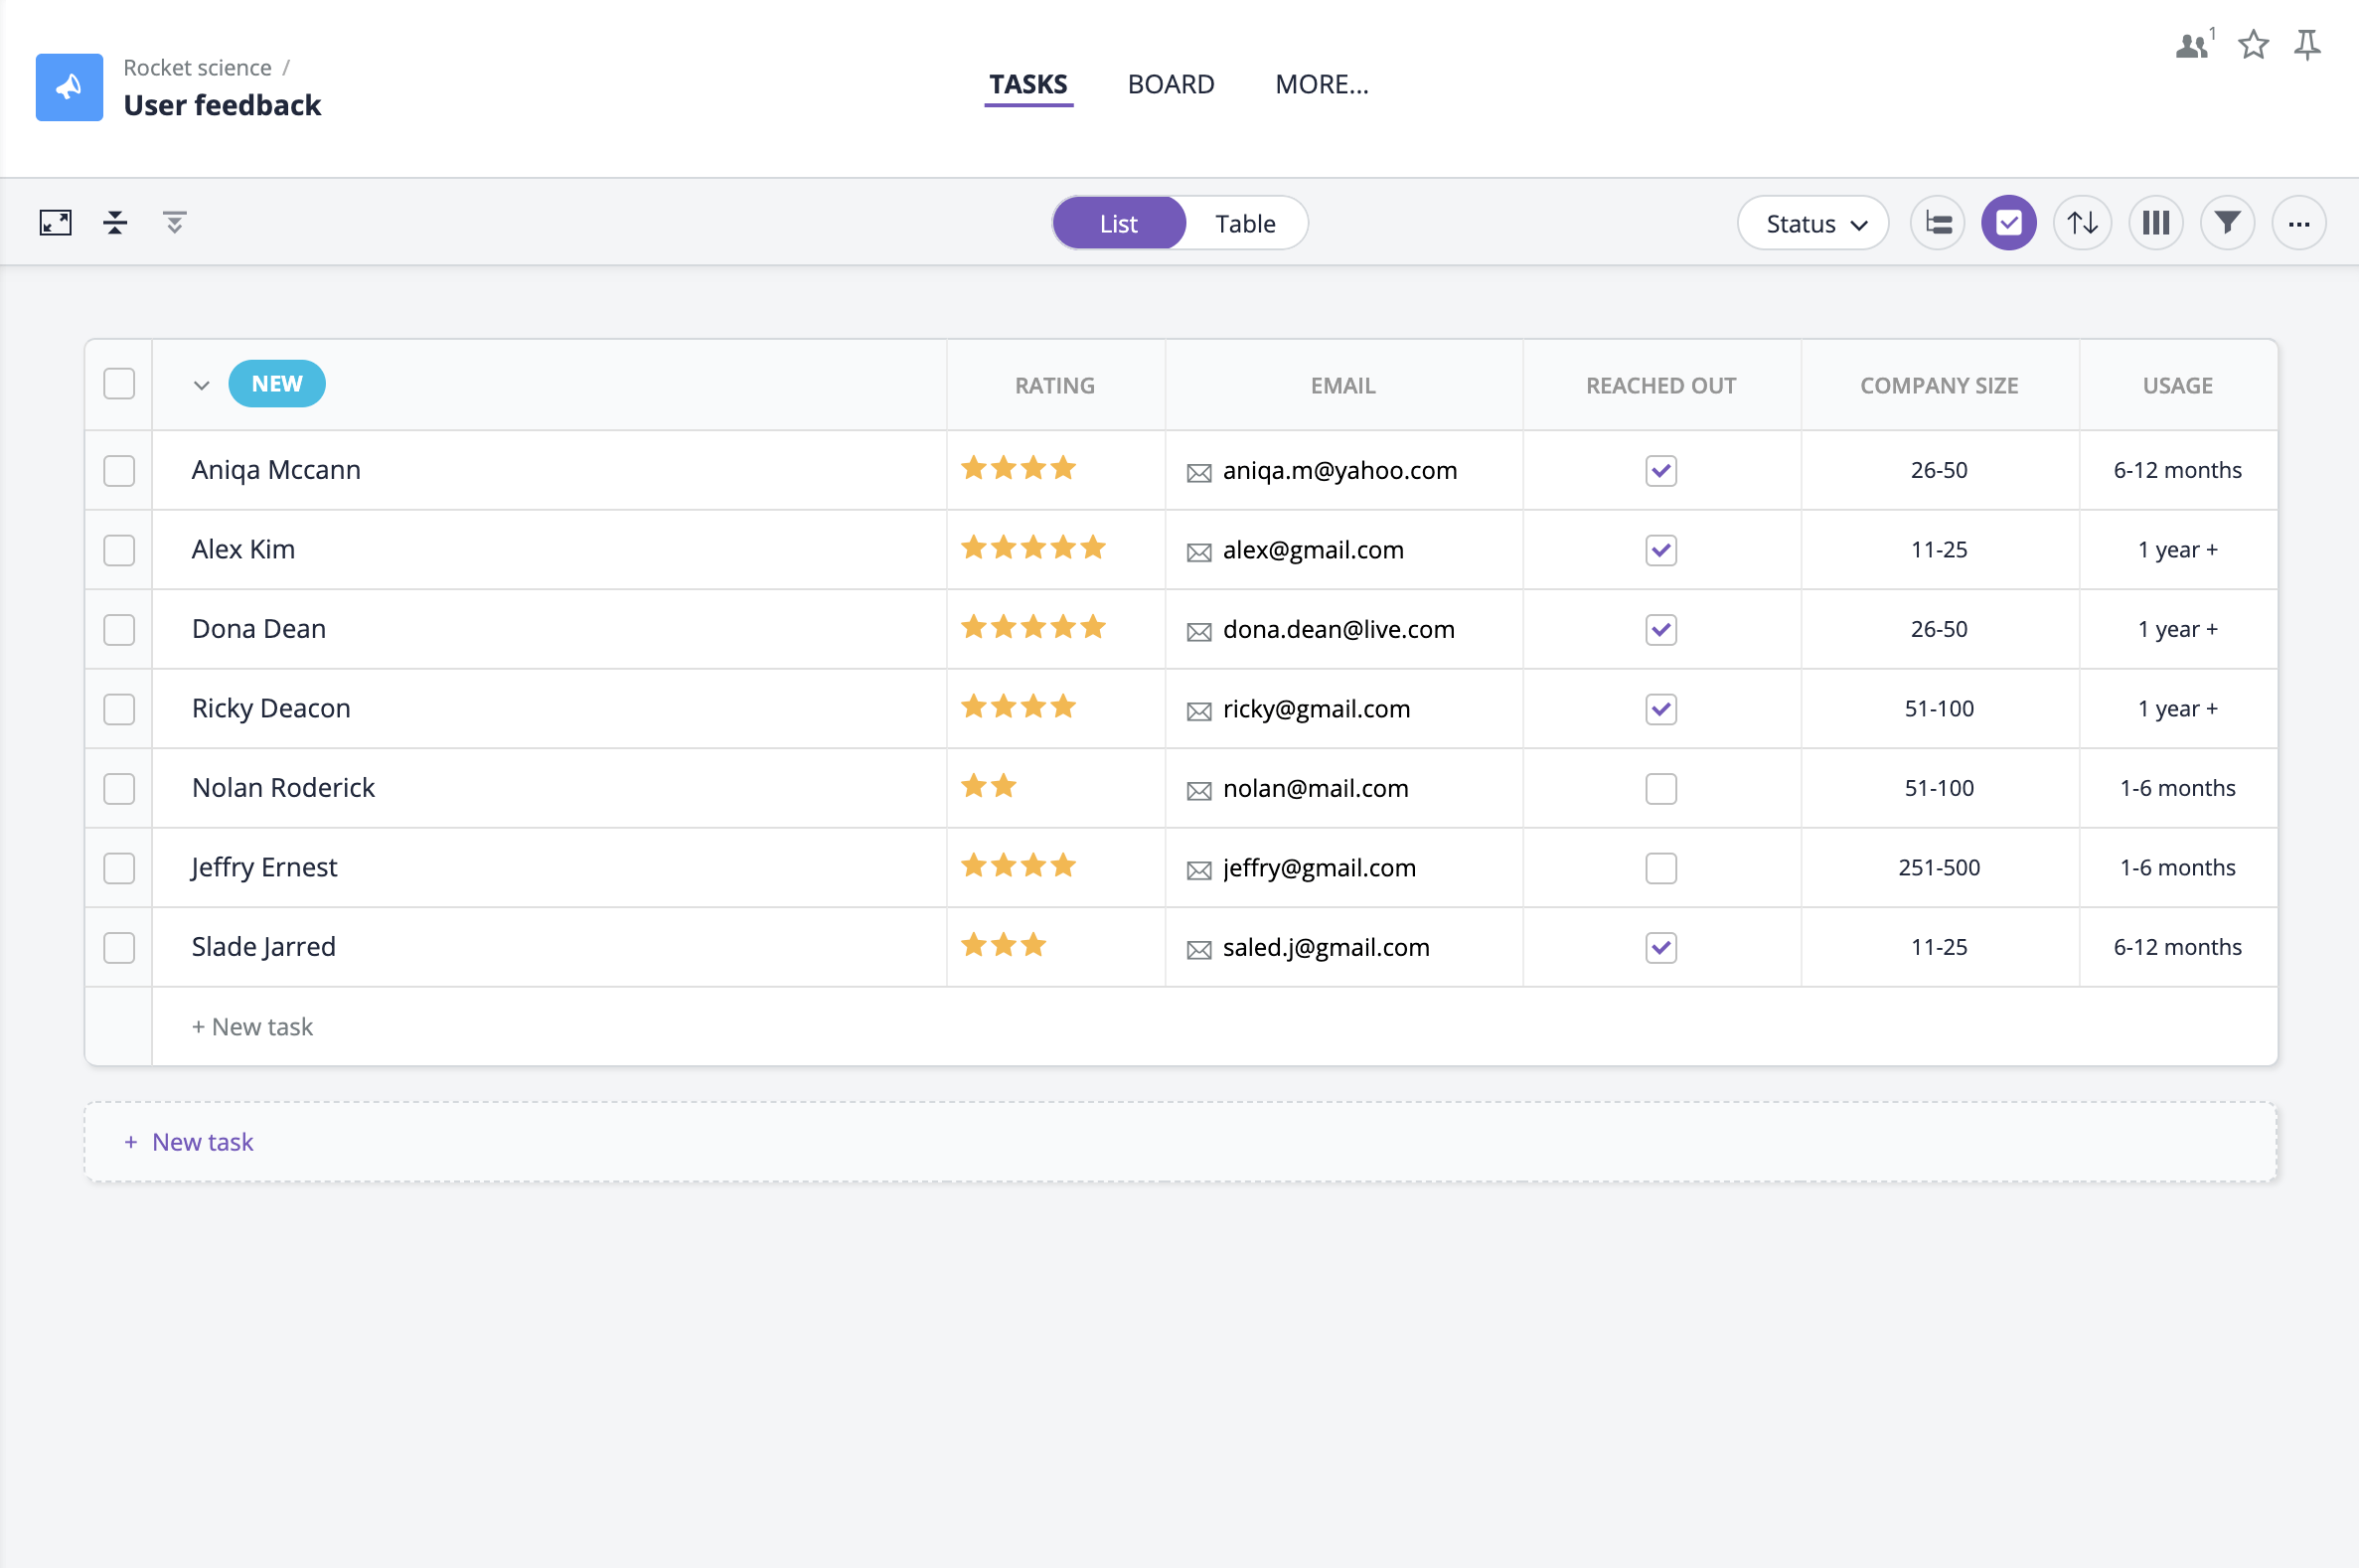Click the columns visibility icon
2359x1568 pixels.
pos(2156,223)
